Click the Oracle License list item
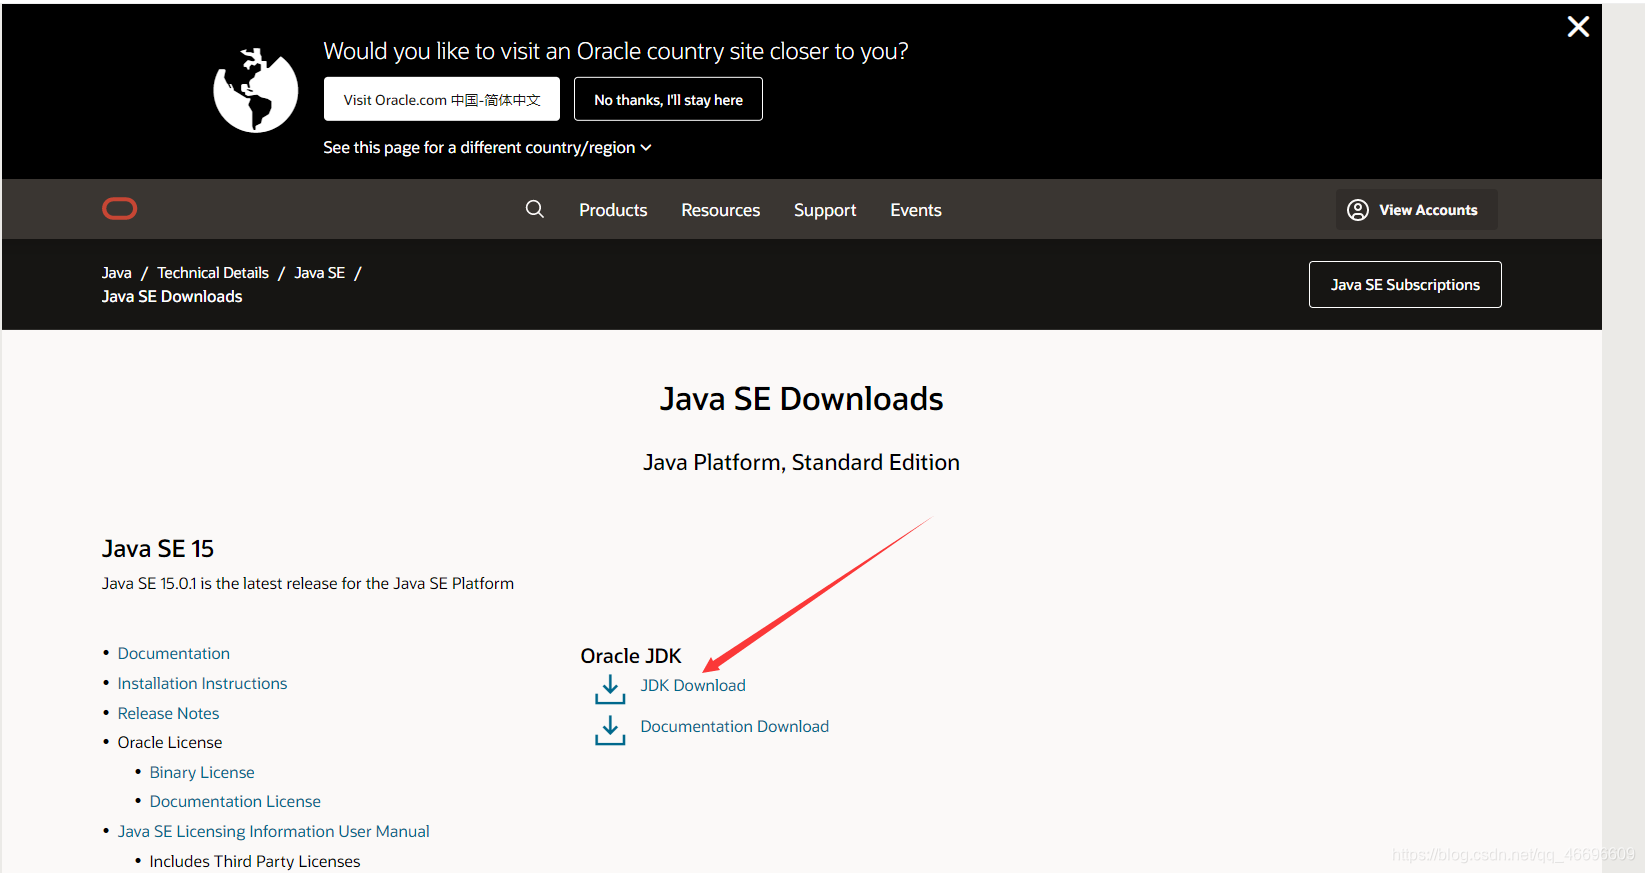The image size is (1645, 873). [x=170, y=742]
